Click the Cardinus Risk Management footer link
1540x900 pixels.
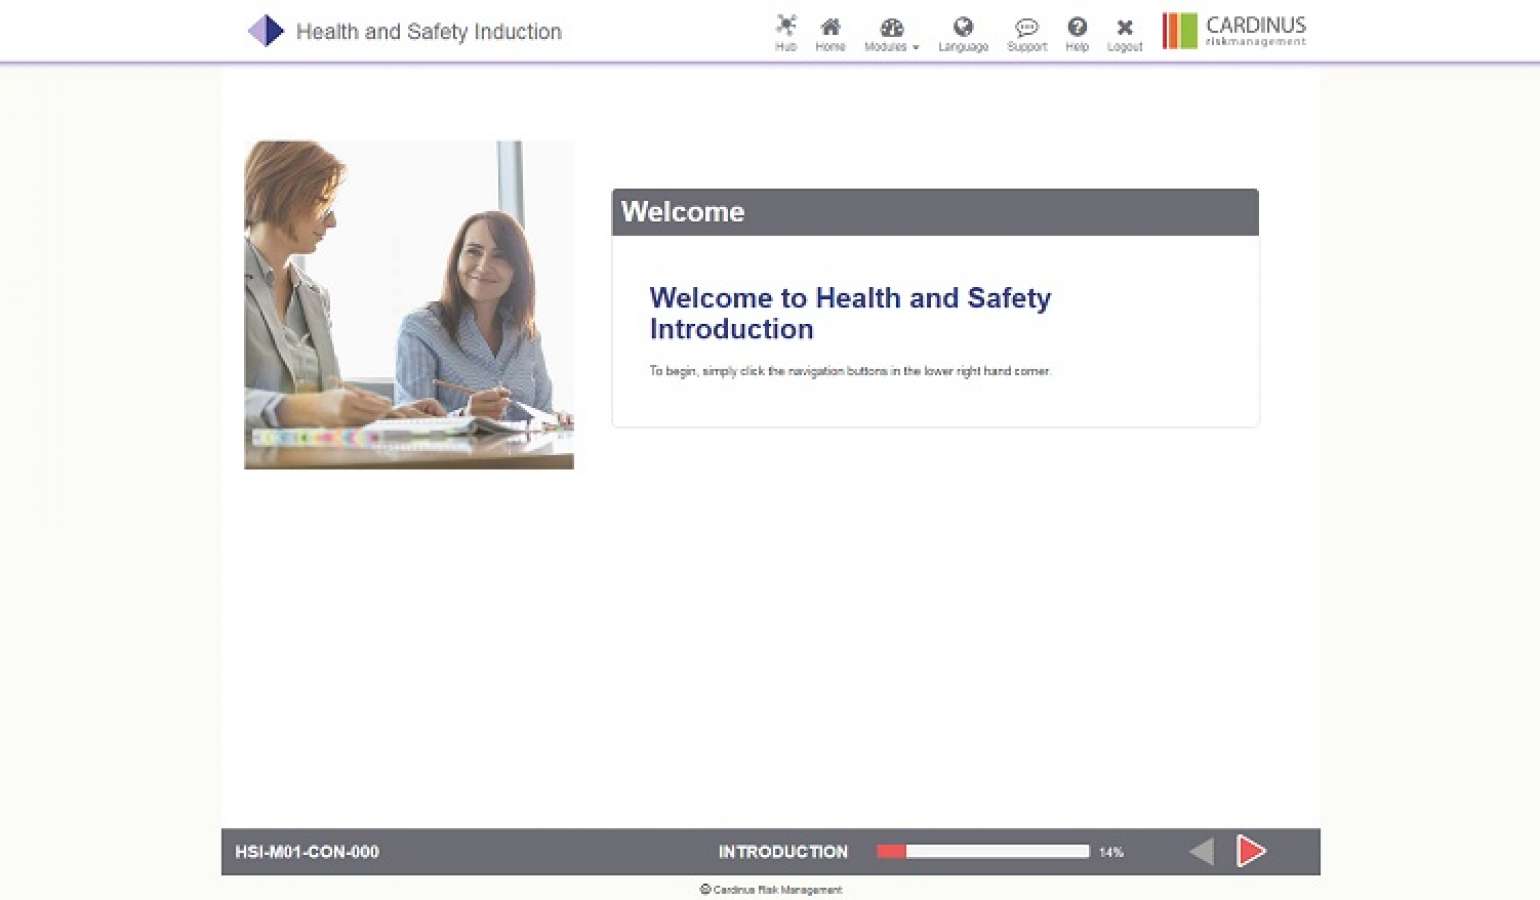[x=770, y=888]
